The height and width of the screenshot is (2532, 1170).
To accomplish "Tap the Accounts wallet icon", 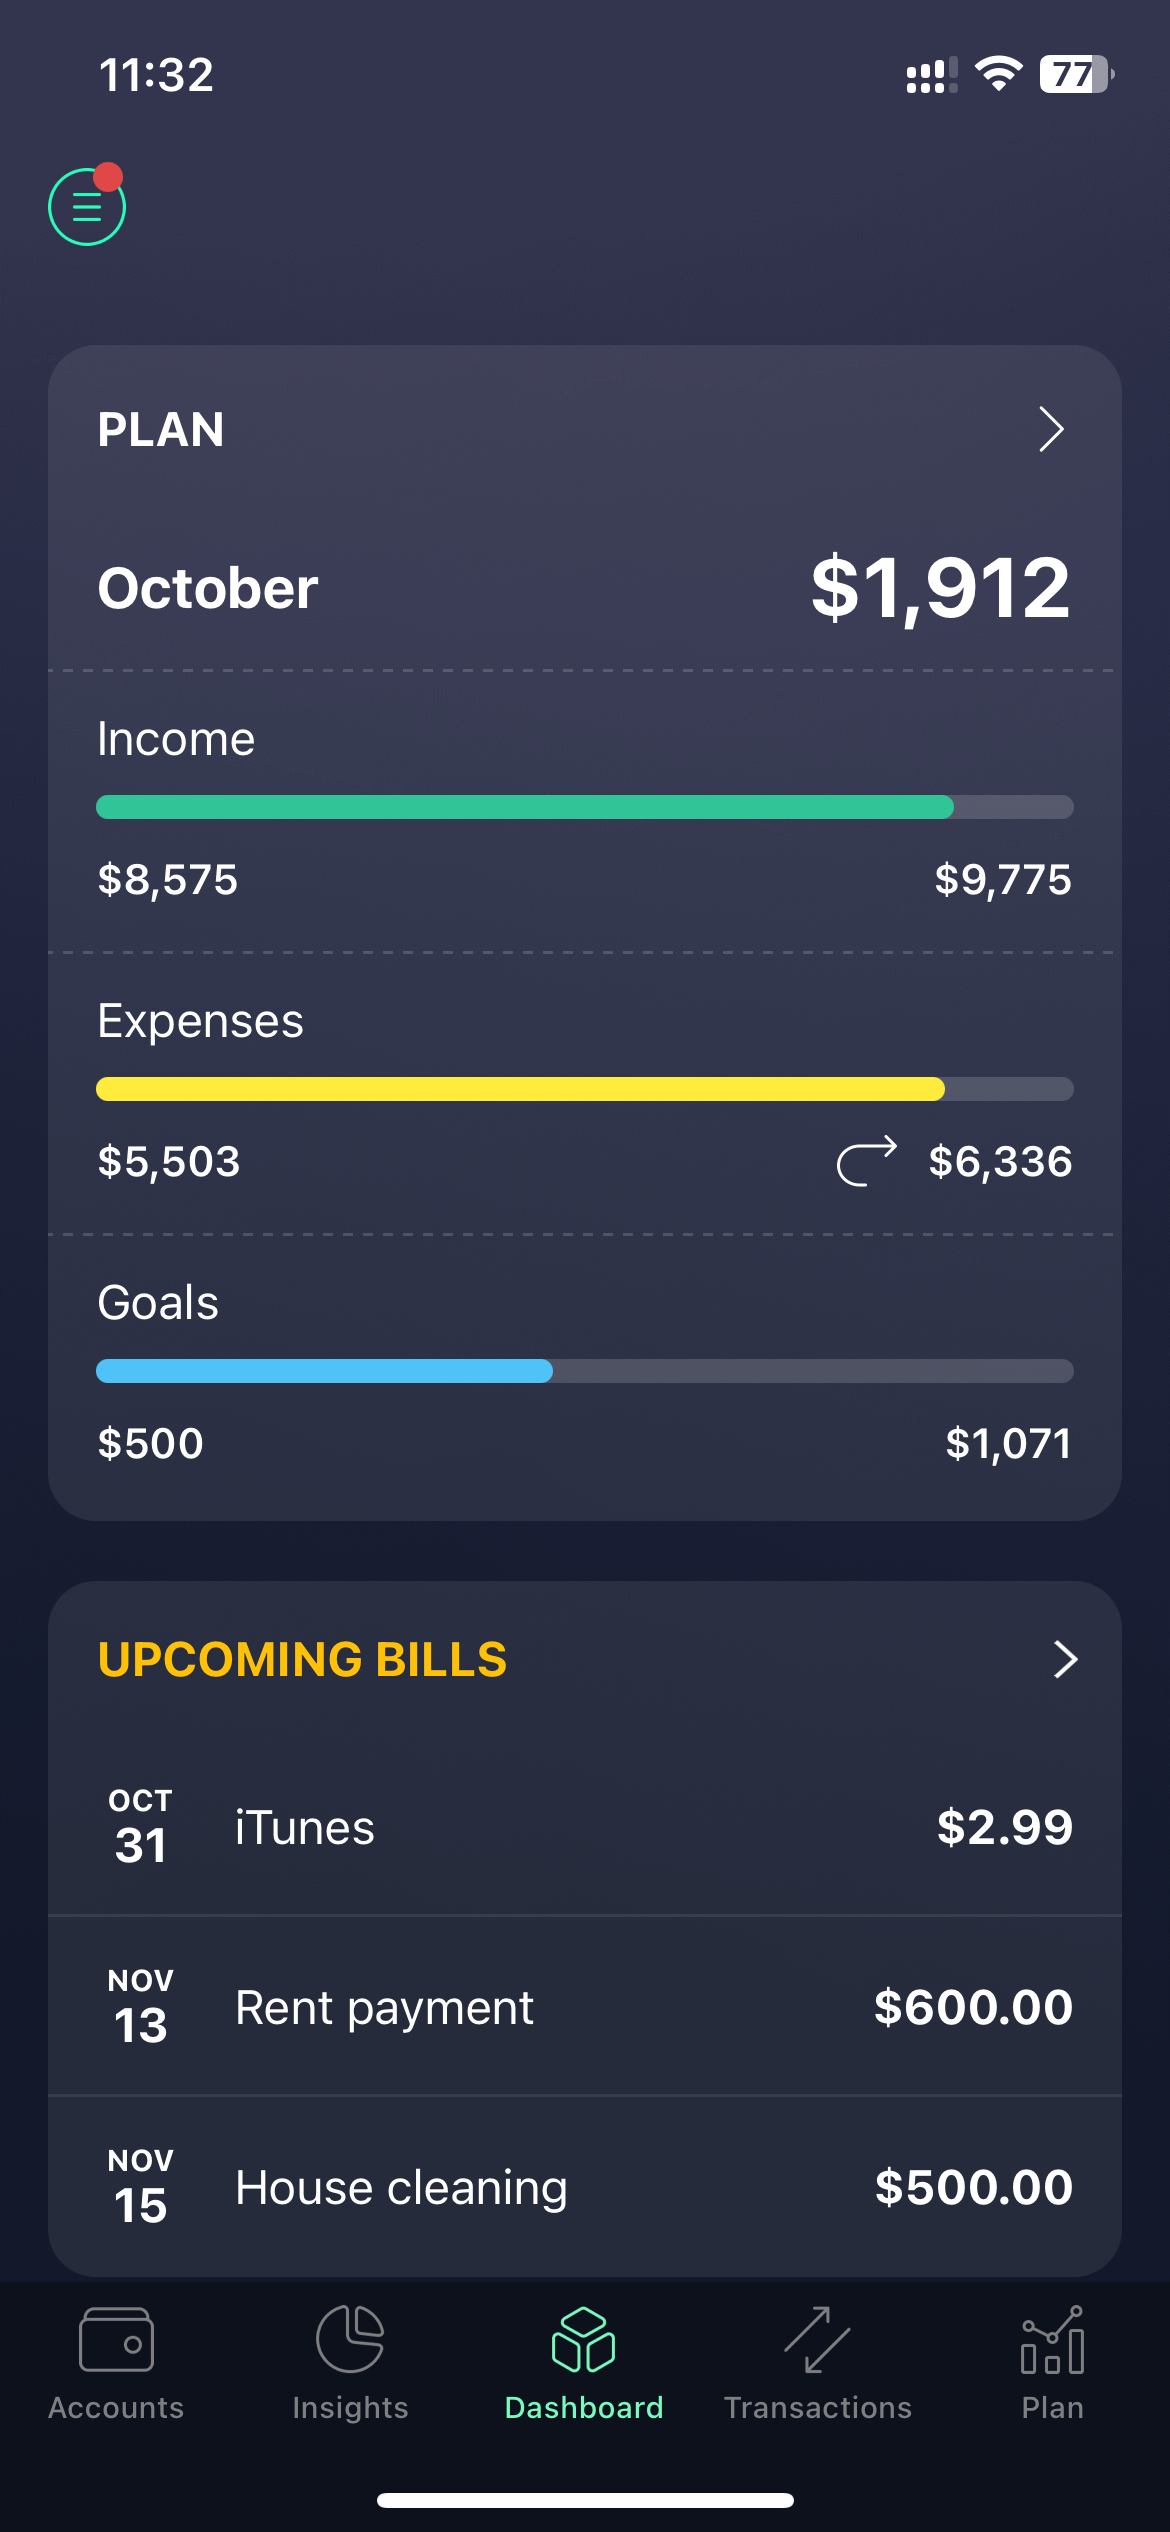I will [x=116, y=2340].
